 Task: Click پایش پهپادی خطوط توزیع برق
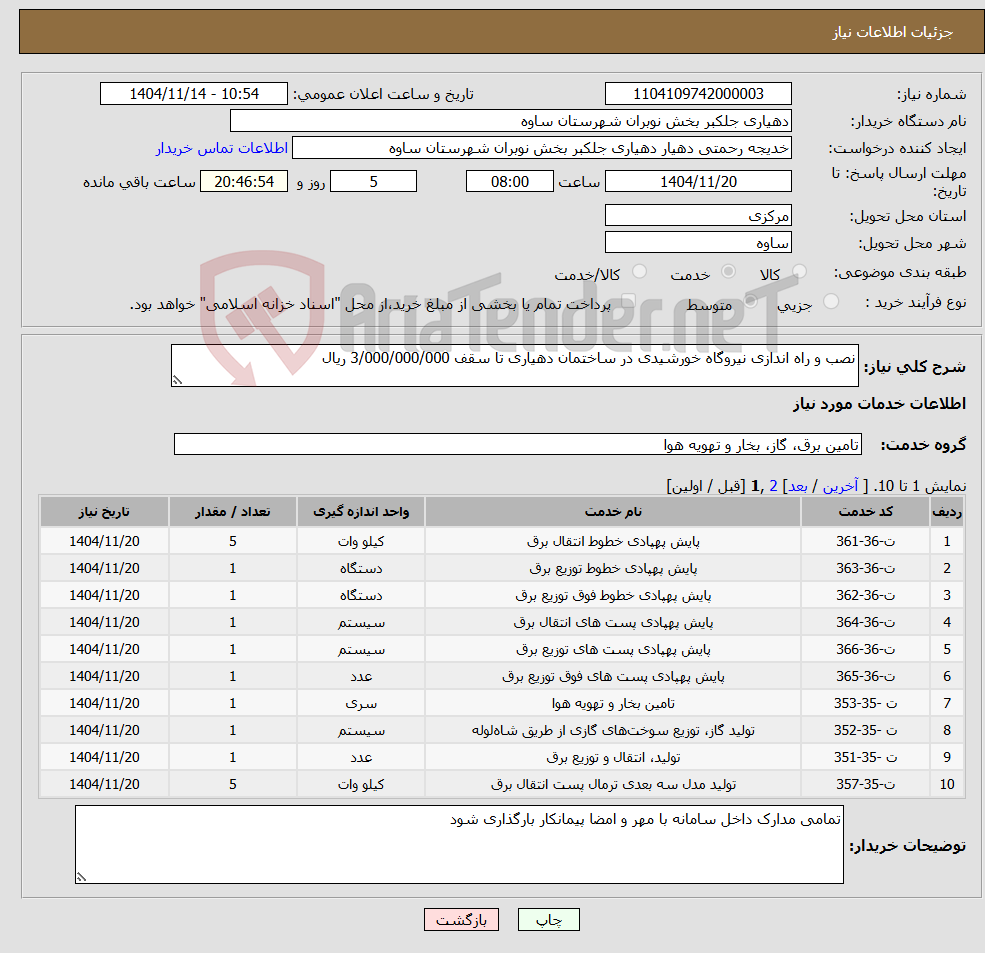point(613,569)
